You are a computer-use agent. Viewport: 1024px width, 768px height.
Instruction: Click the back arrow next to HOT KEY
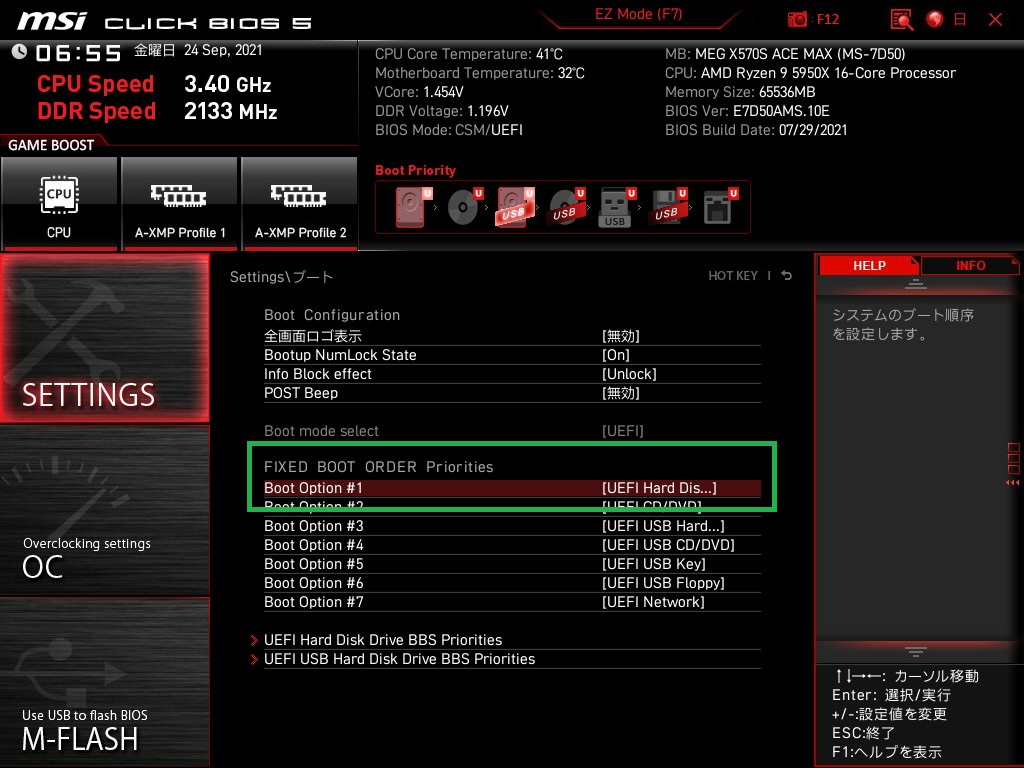click(x=787, y=276)
